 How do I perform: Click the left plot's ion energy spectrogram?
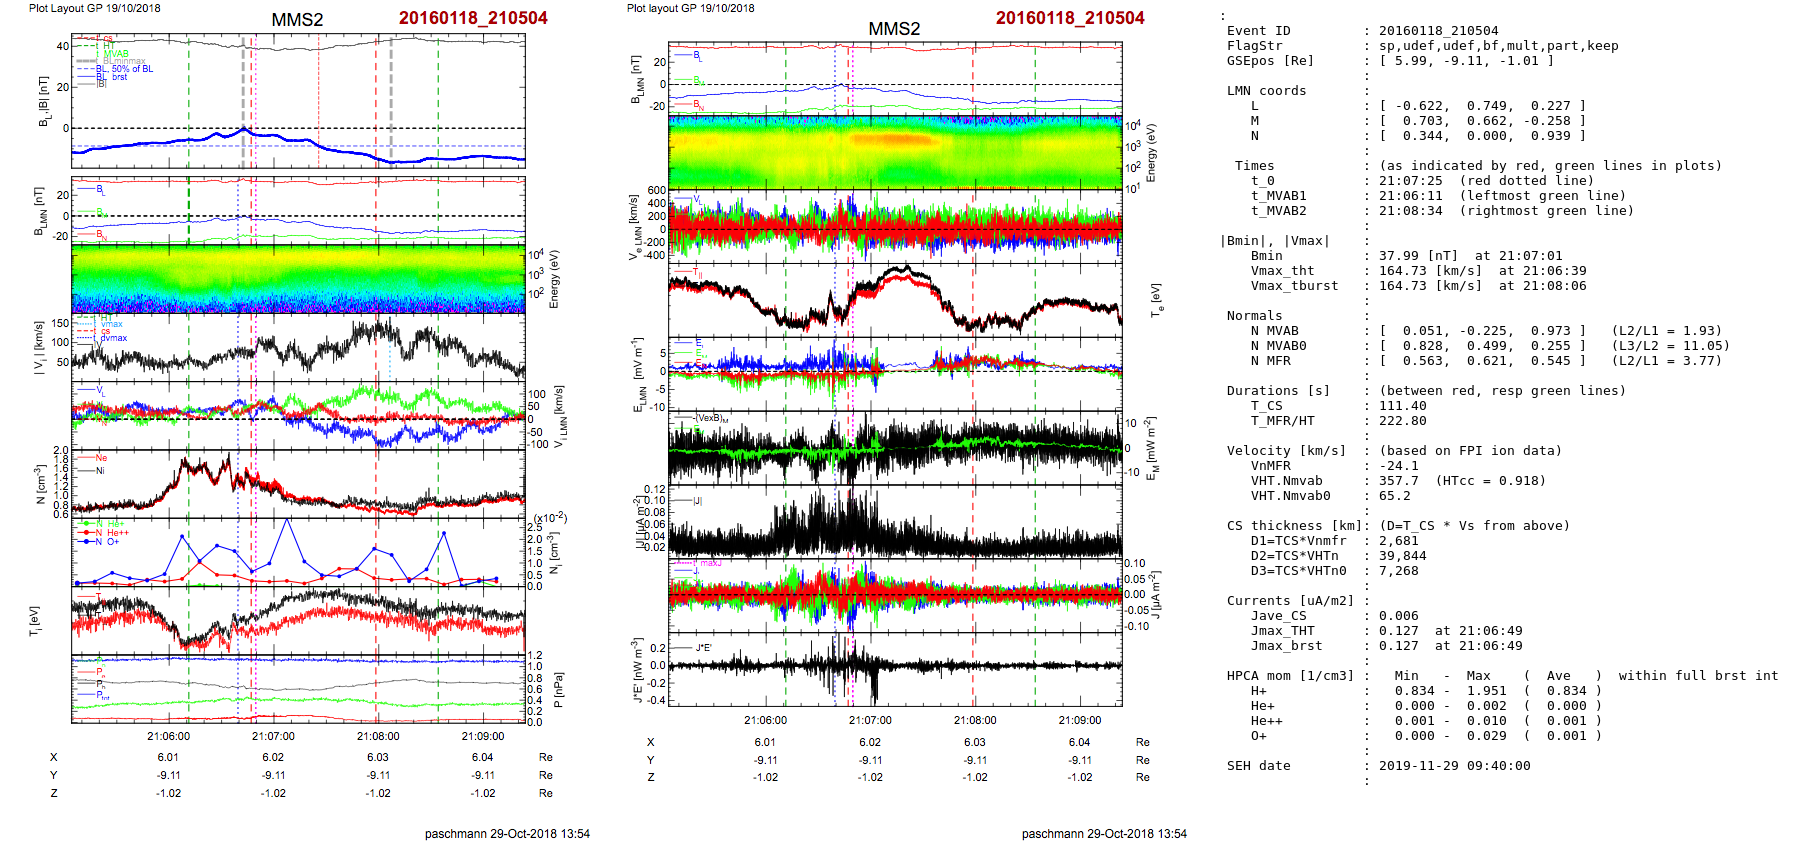click(x=298, y=278)
